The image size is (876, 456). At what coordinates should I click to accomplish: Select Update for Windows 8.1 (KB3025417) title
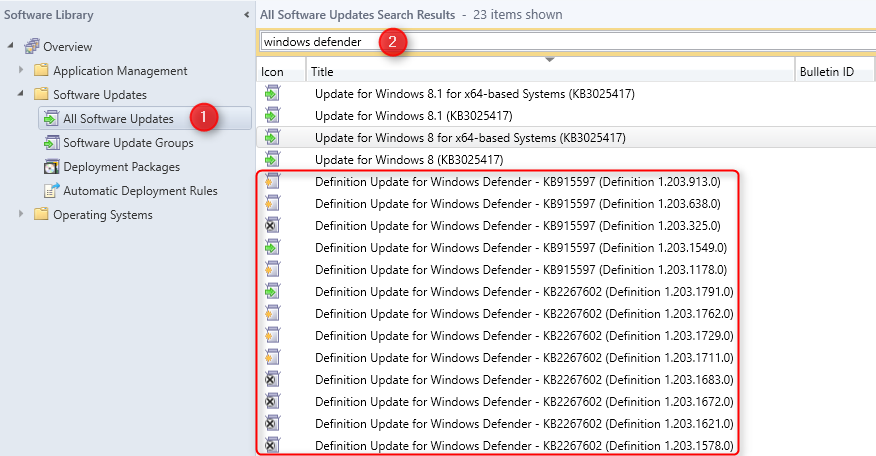[413, 116]
